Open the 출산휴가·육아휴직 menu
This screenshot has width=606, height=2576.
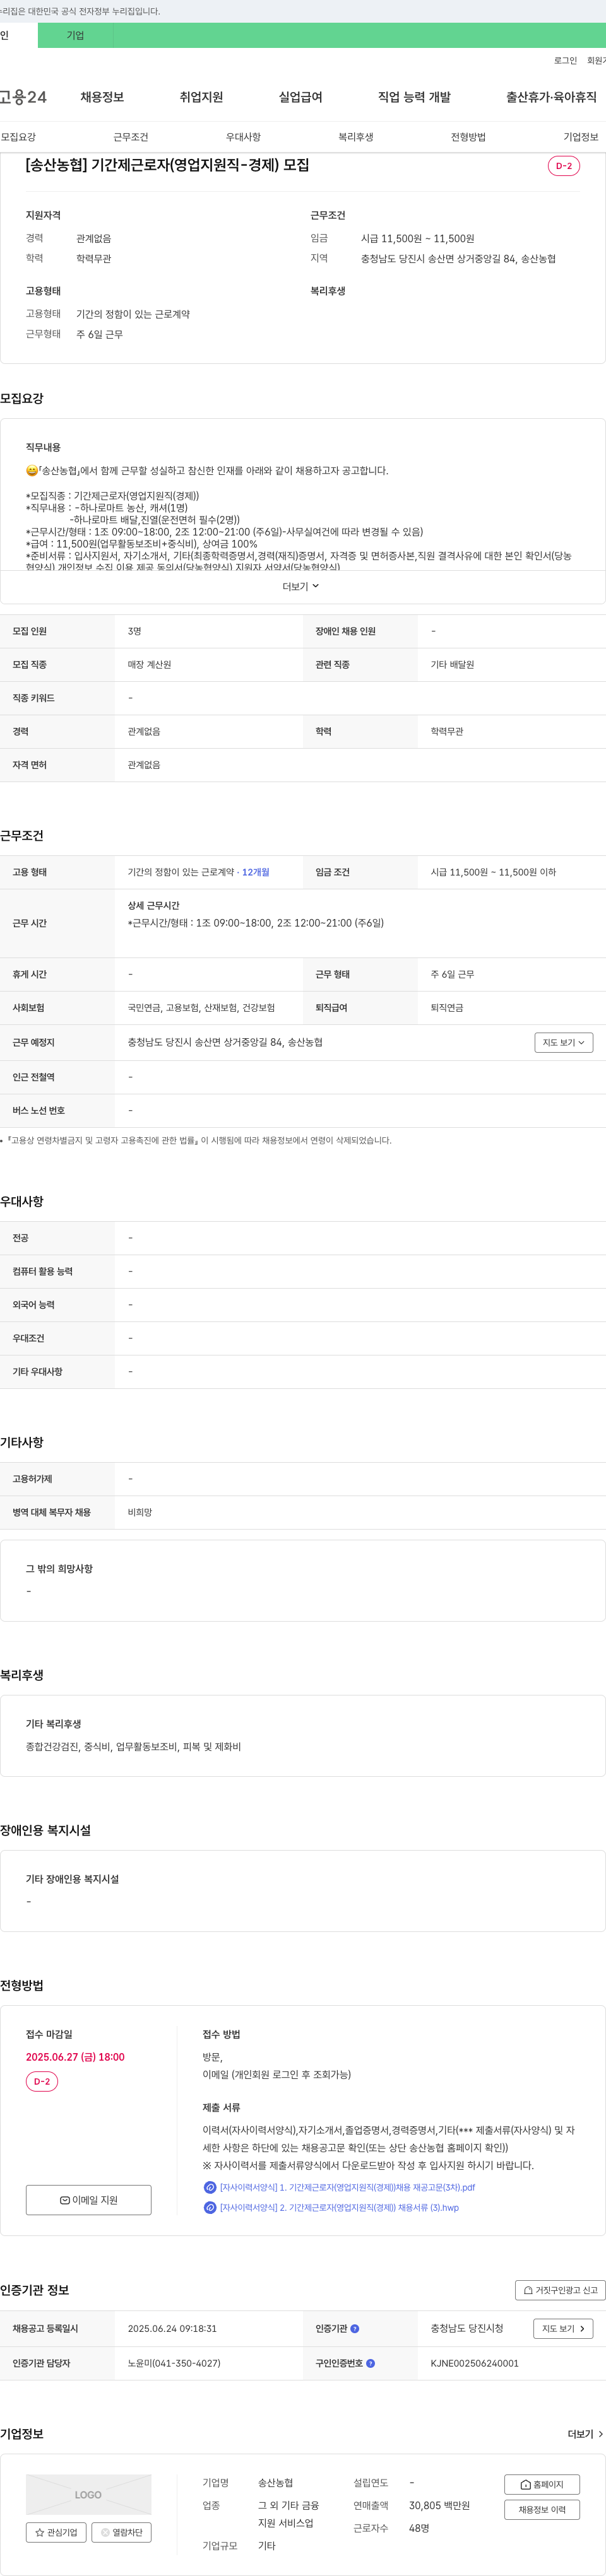[x=551, y=97]
